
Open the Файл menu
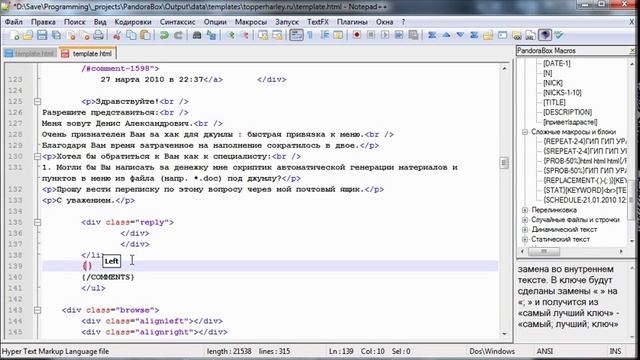[13, 22]
